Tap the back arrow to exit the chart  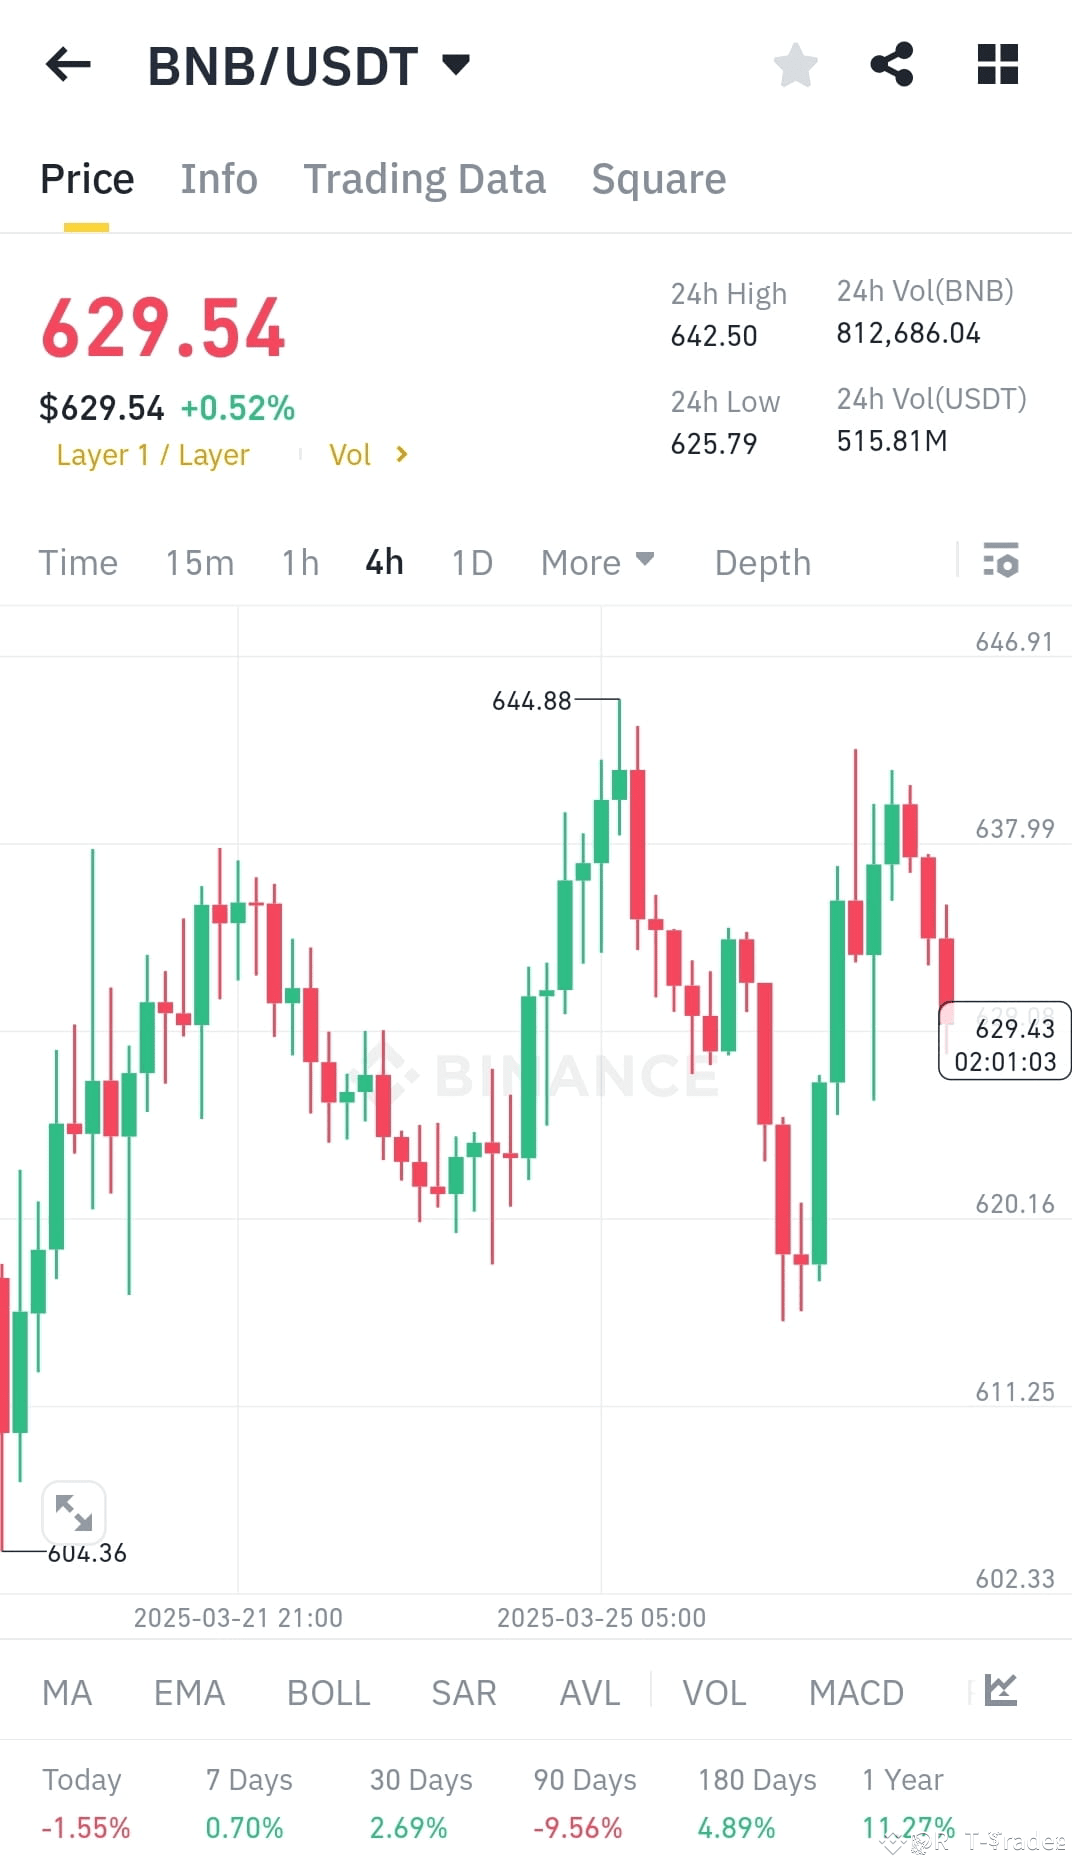(x=67, y=64)
